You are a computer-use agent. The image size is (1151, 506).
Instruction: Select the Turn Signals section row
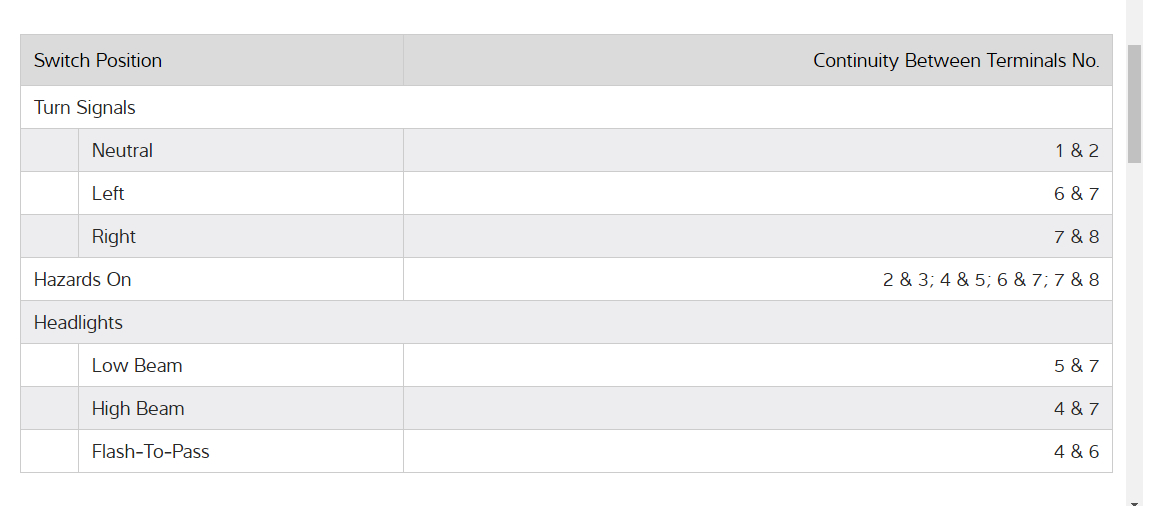tap(85, 108)
